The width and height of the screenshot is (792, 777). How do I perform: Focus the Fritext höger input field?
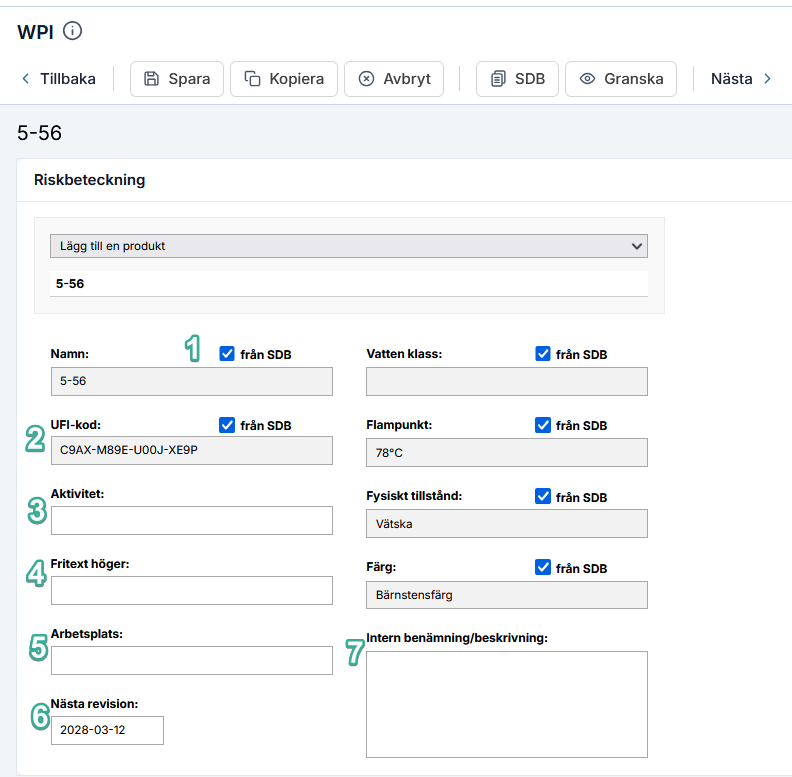coord(191,590)
